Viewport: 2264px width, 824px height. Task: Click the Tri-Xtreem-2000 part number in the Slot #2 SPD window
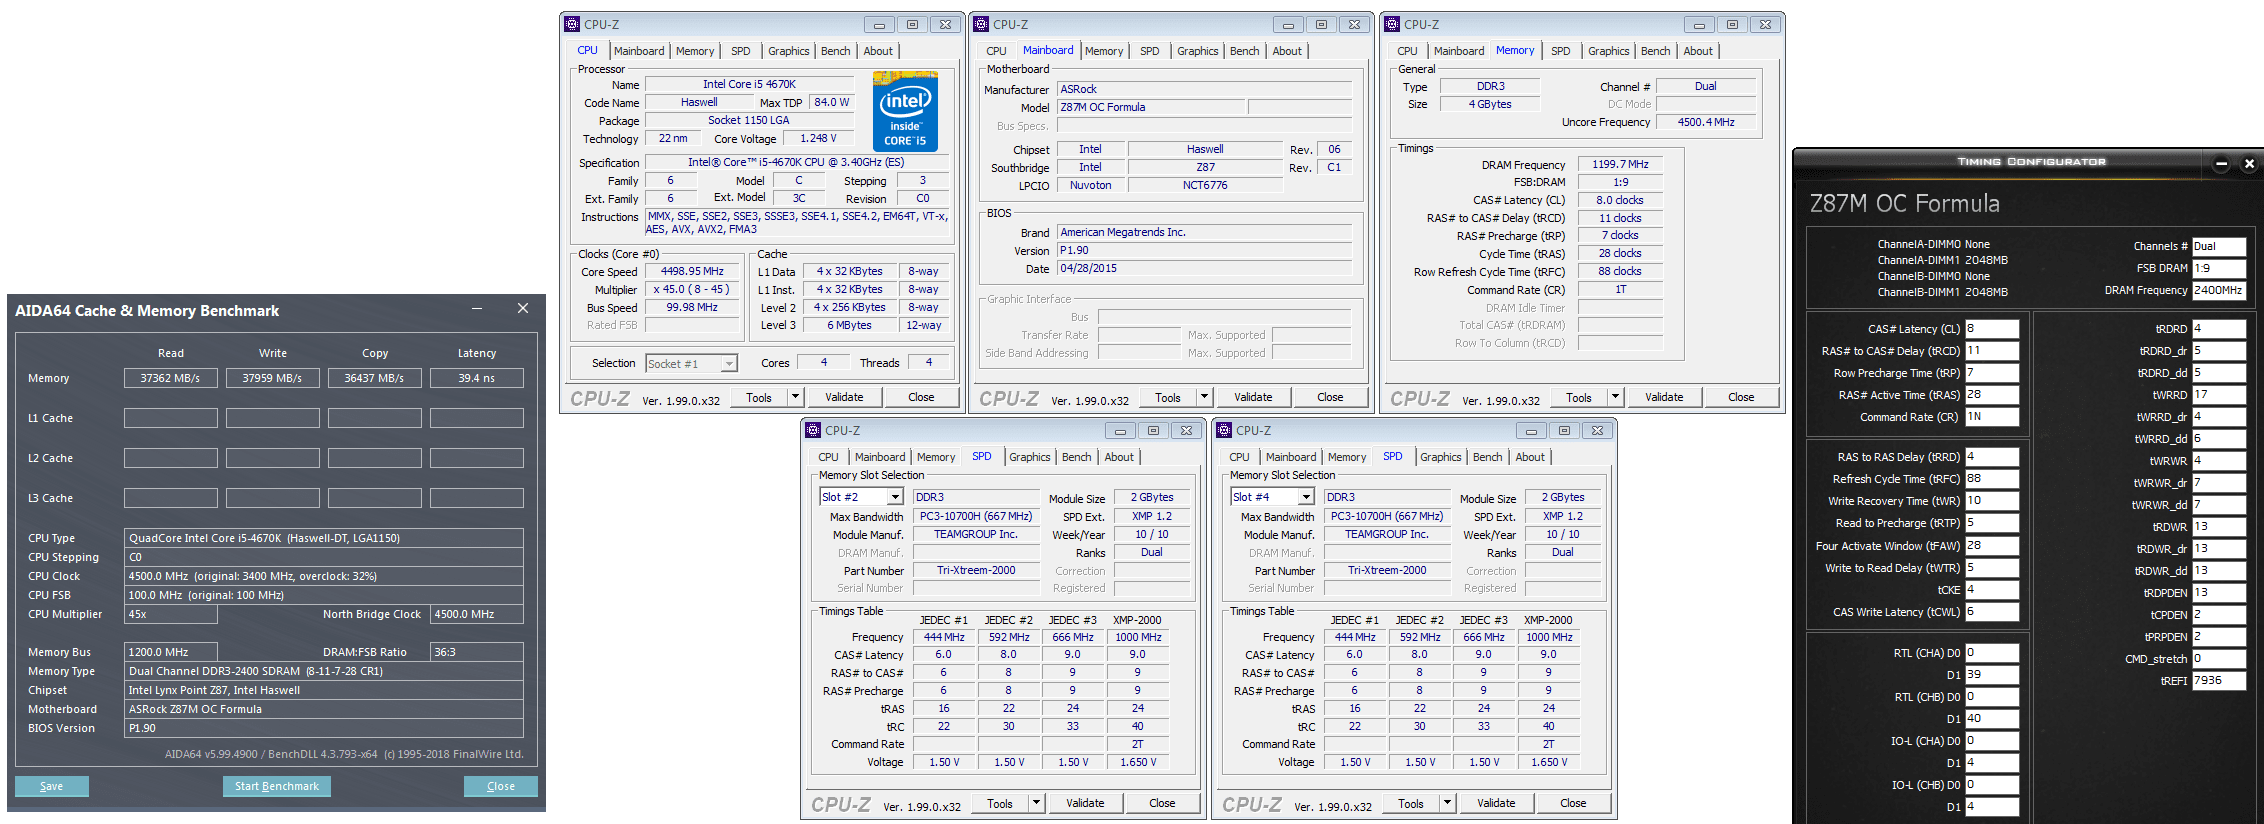(976, 570)
